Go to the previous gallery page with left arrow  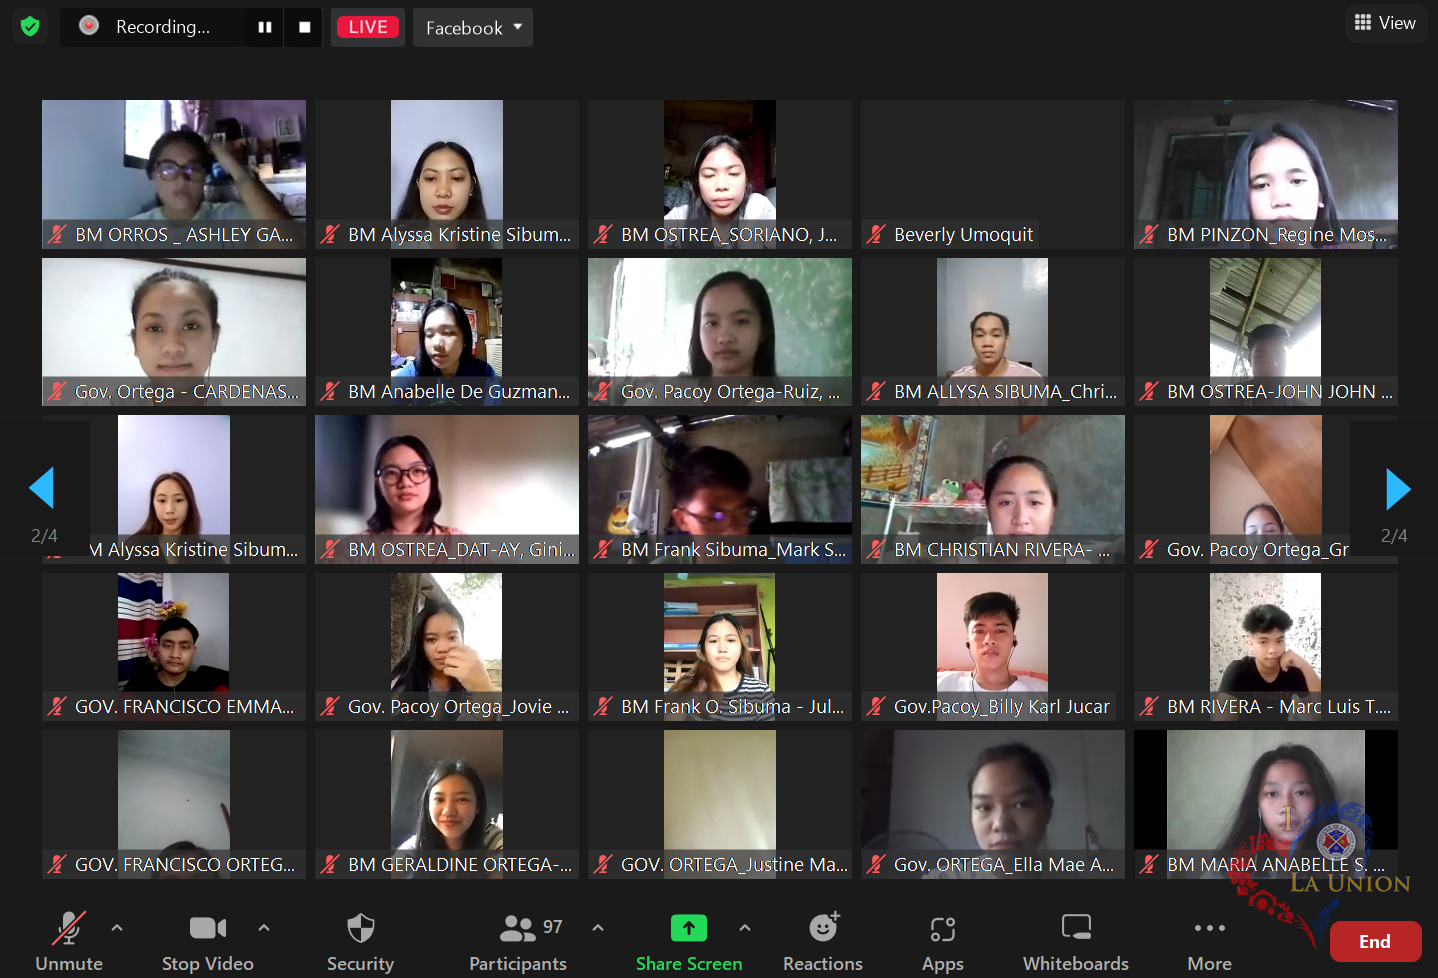(x=41, y=487)
